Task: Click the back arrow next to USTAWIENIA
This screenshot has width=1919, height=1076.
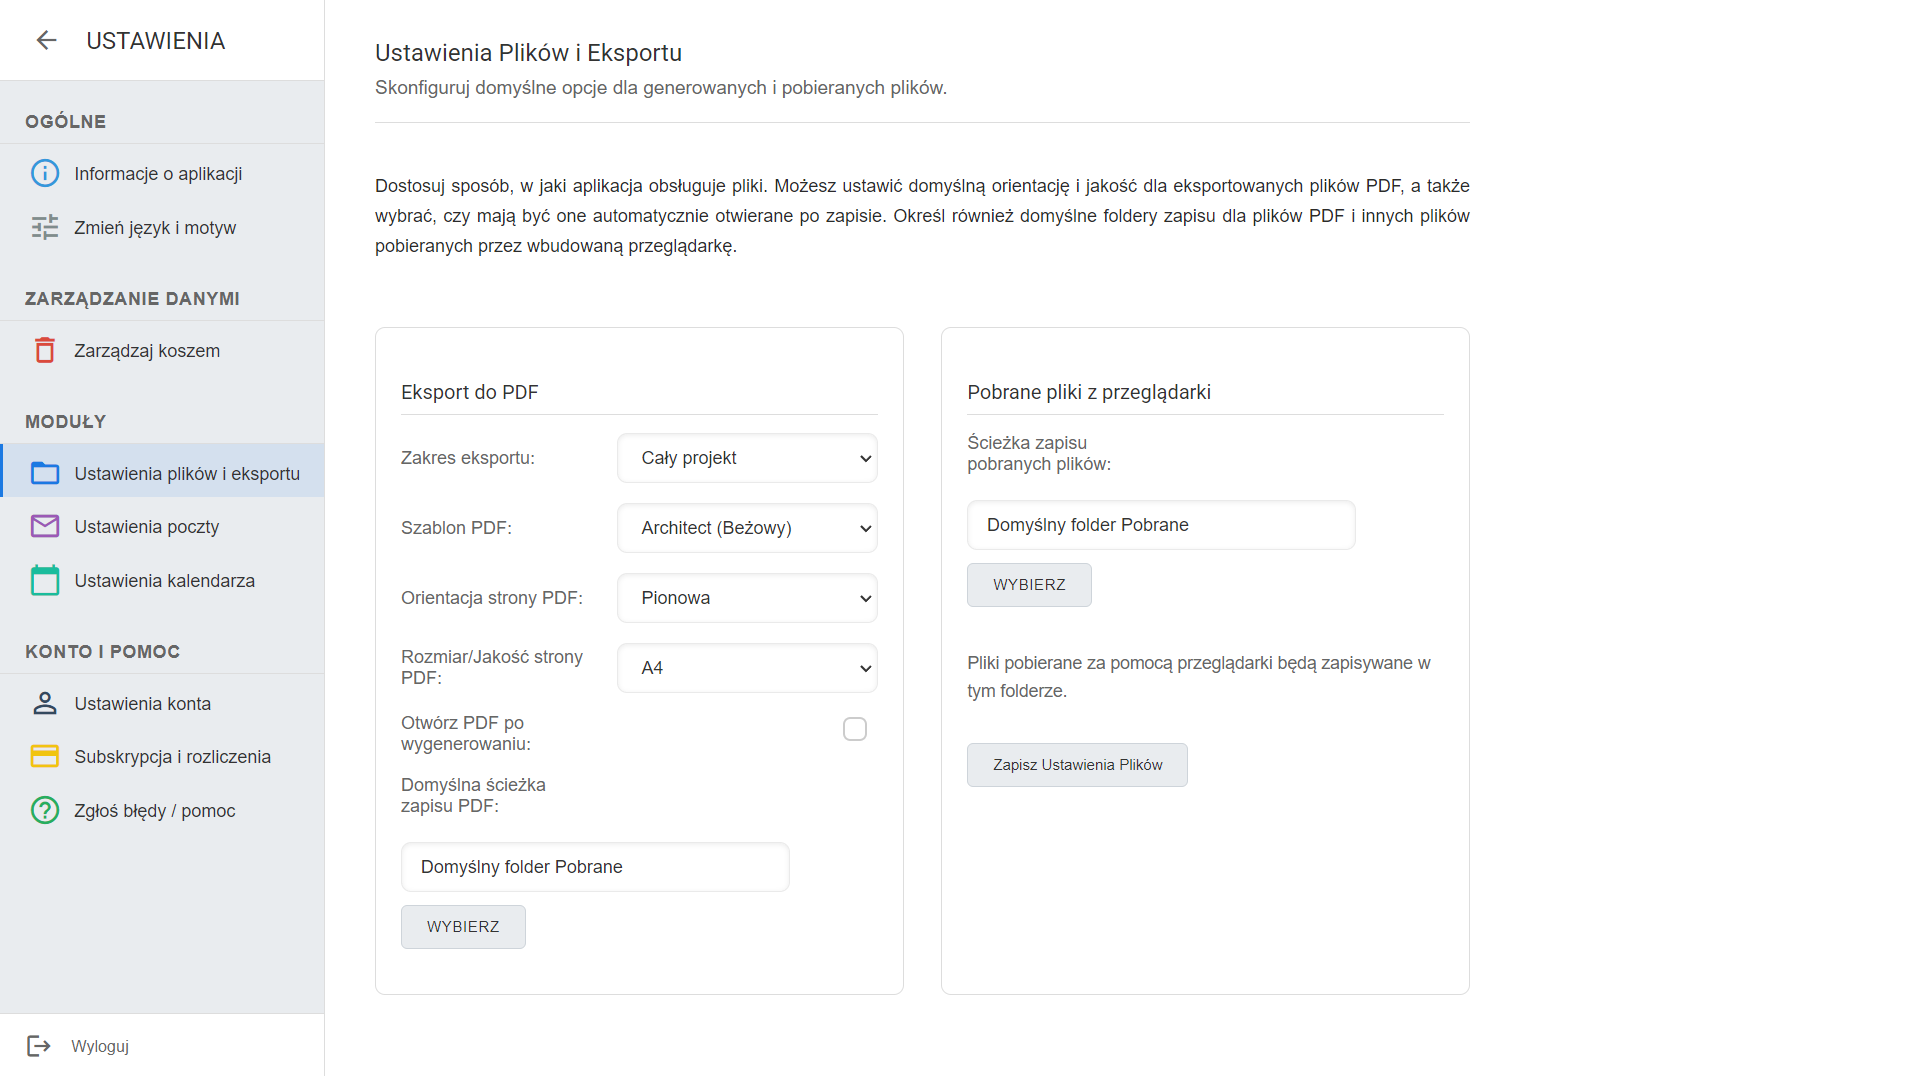Action: coord(46,40)
